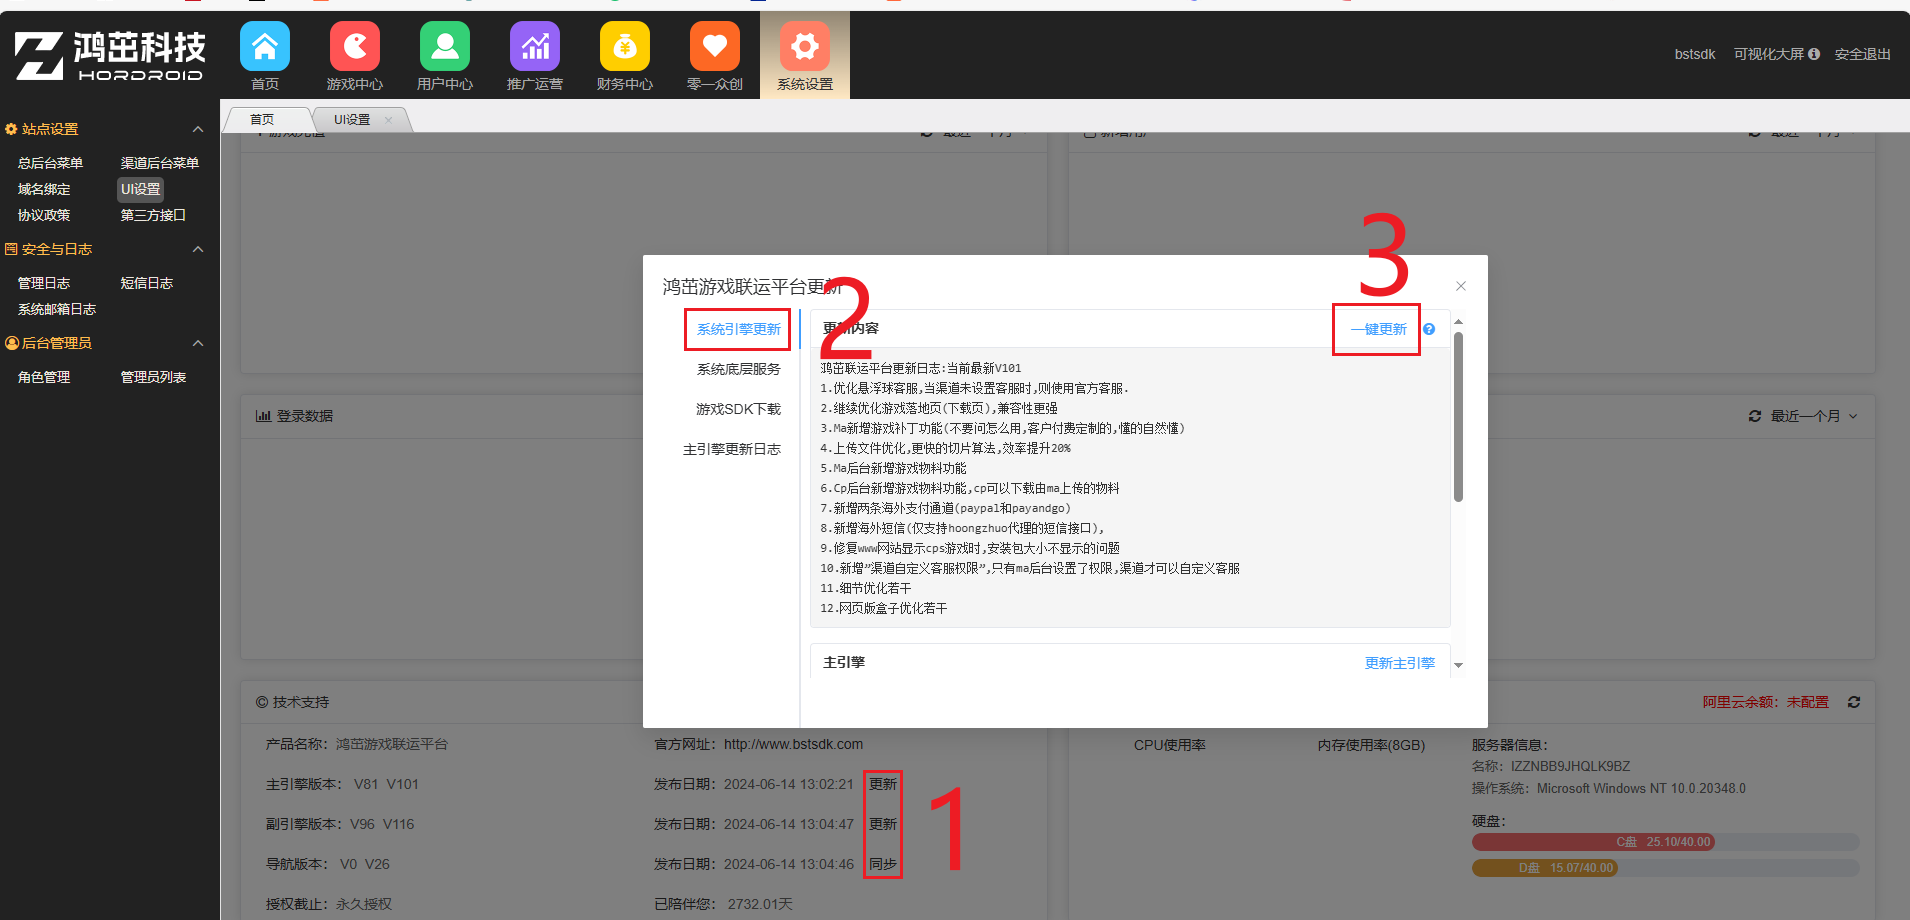Click the dialog scrollbar up arrow
The image size is (1910, 920).
1458,322
